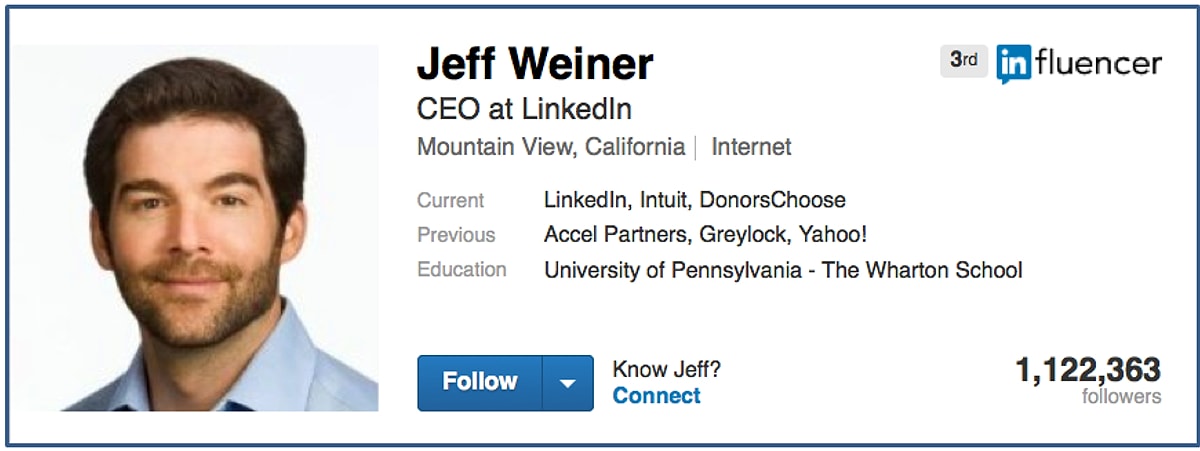This screenshot has width=1200, height=451.
Task: Open DonorsChoose in the Current row
Action: click(x=772, y=200)
